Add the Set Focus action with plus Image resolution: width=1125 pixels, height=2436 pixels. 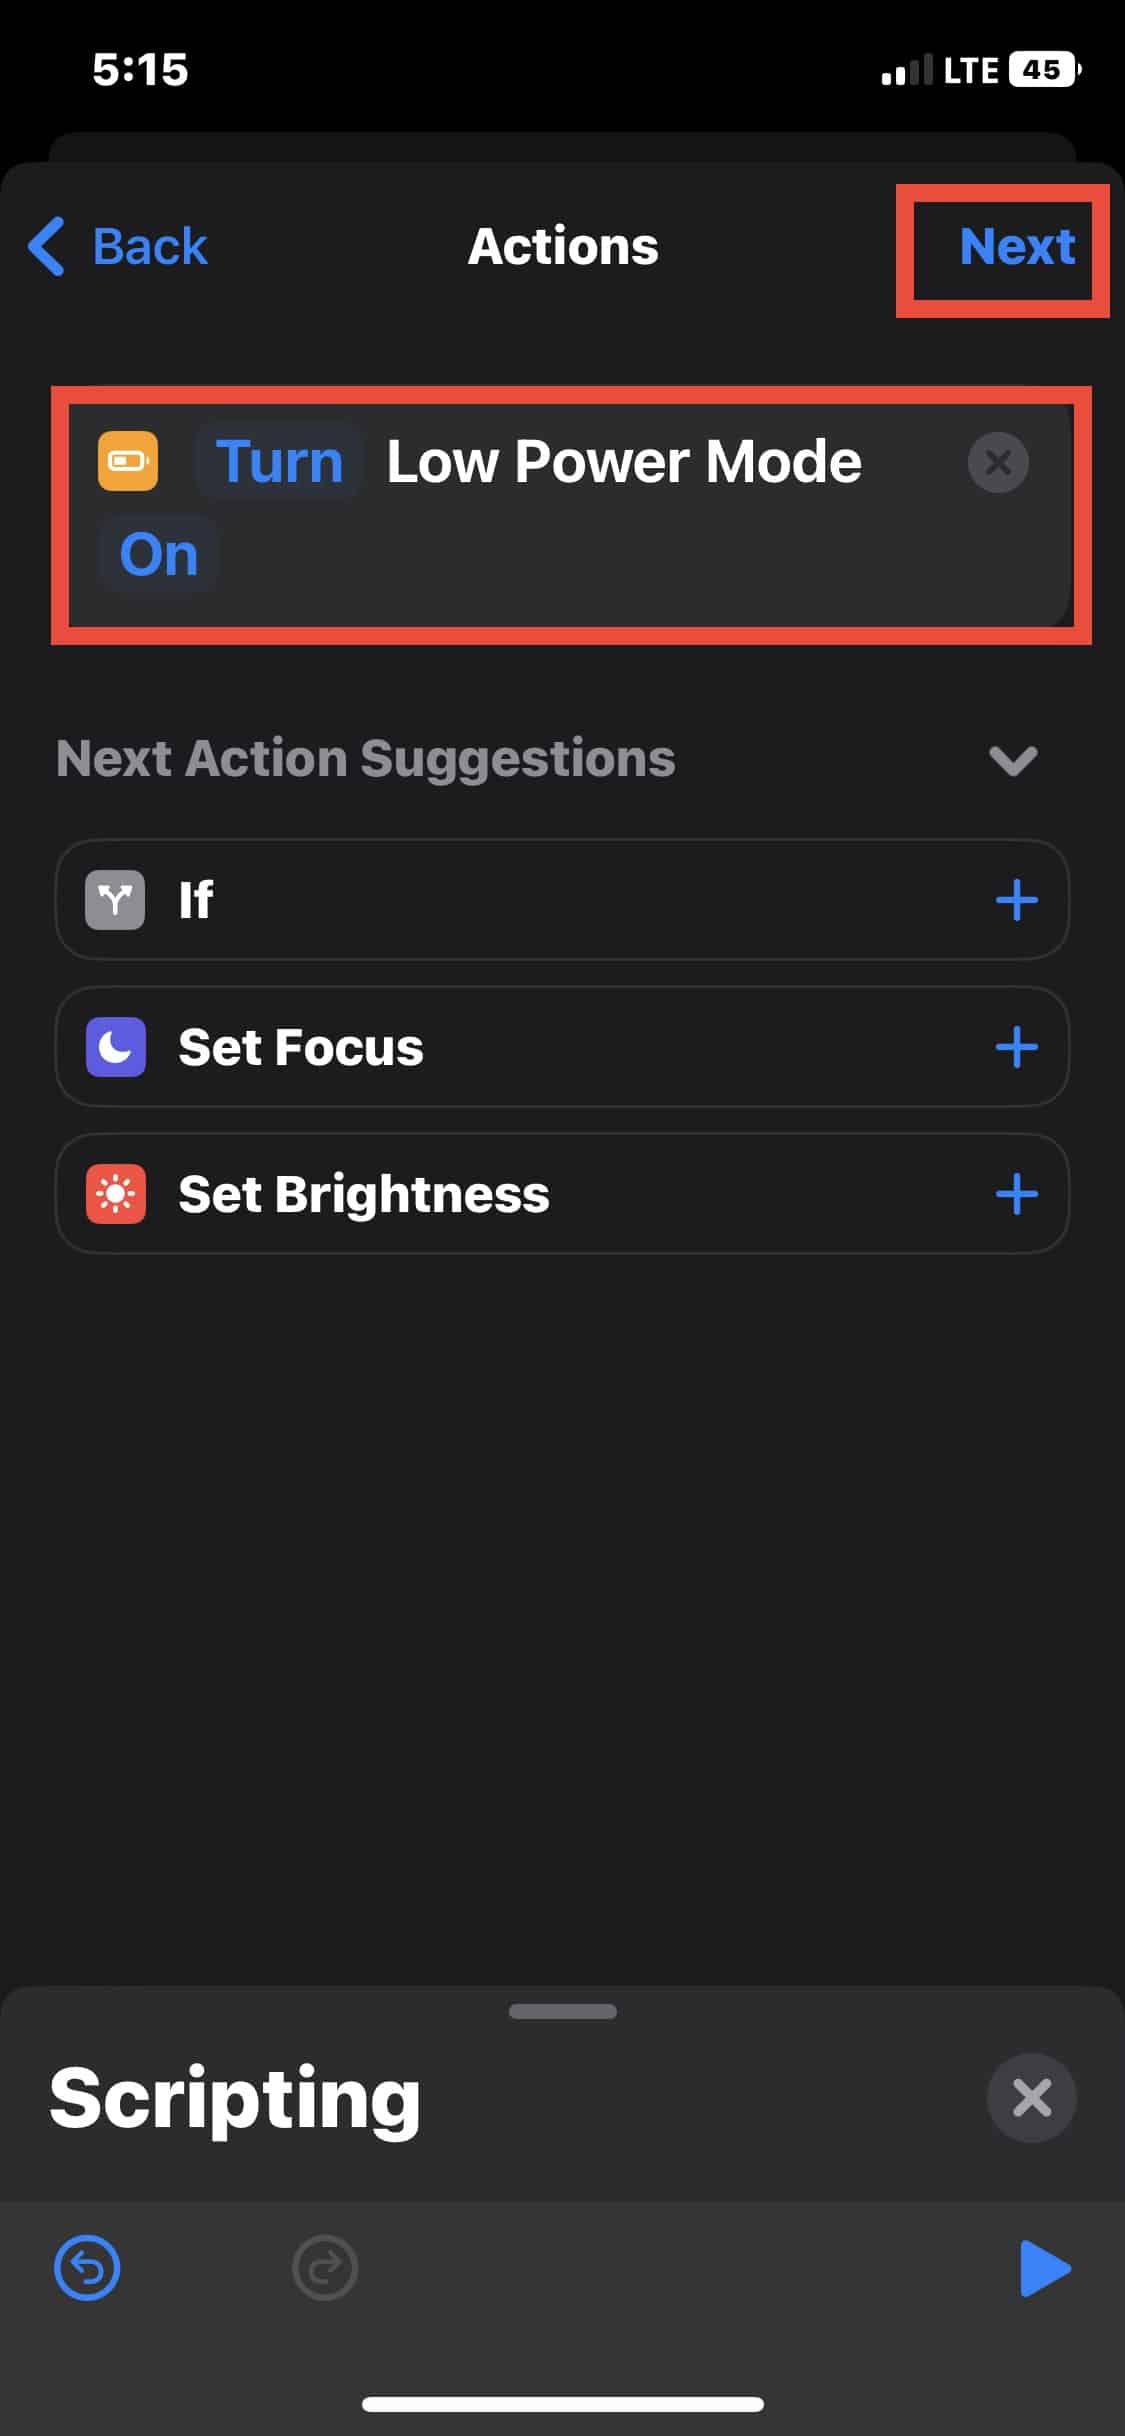1016,1047
